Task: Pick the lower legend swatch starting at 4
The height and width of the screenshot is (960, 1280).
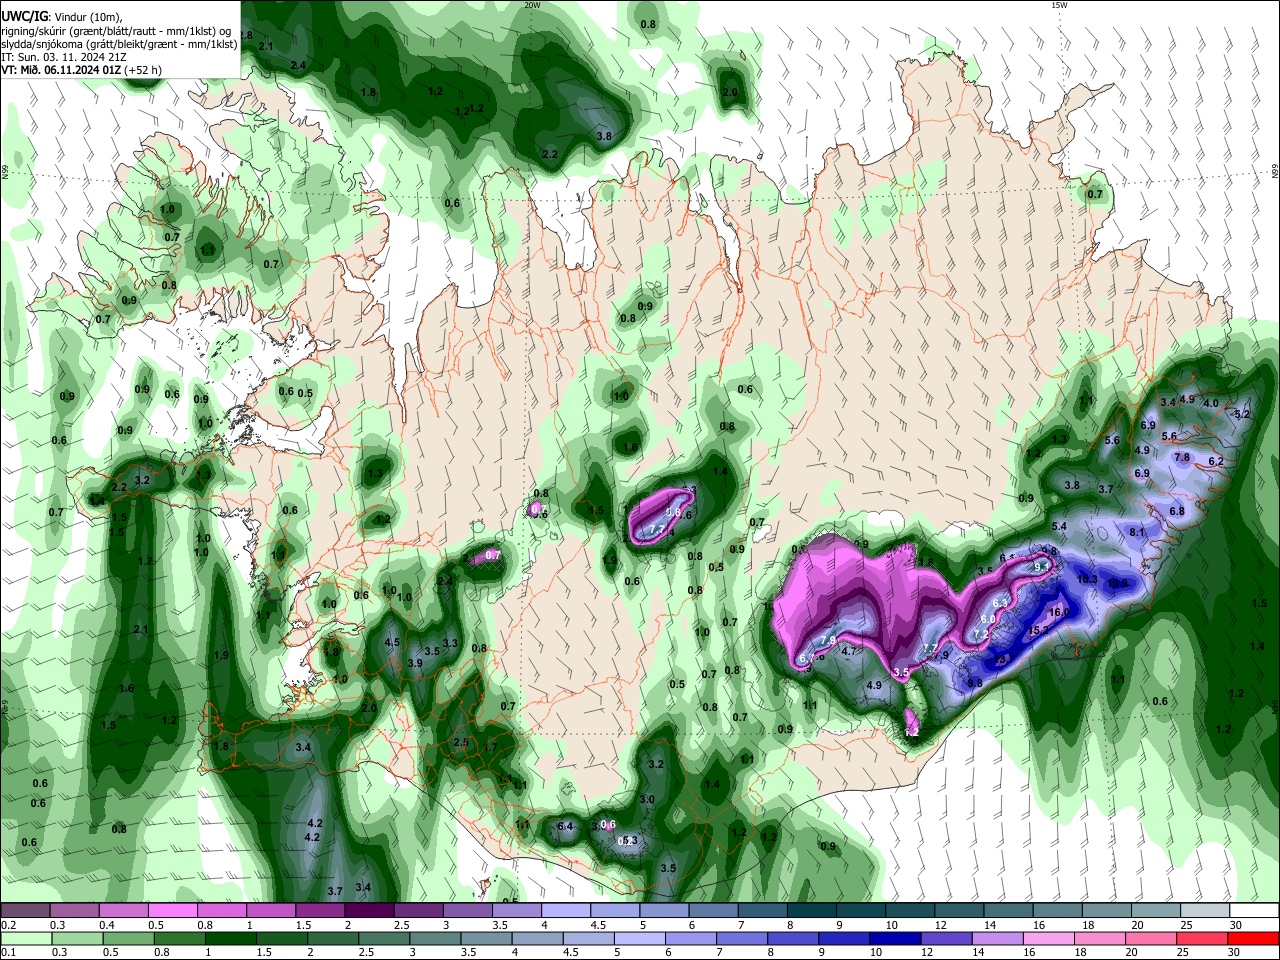Action: coord(536,938)
